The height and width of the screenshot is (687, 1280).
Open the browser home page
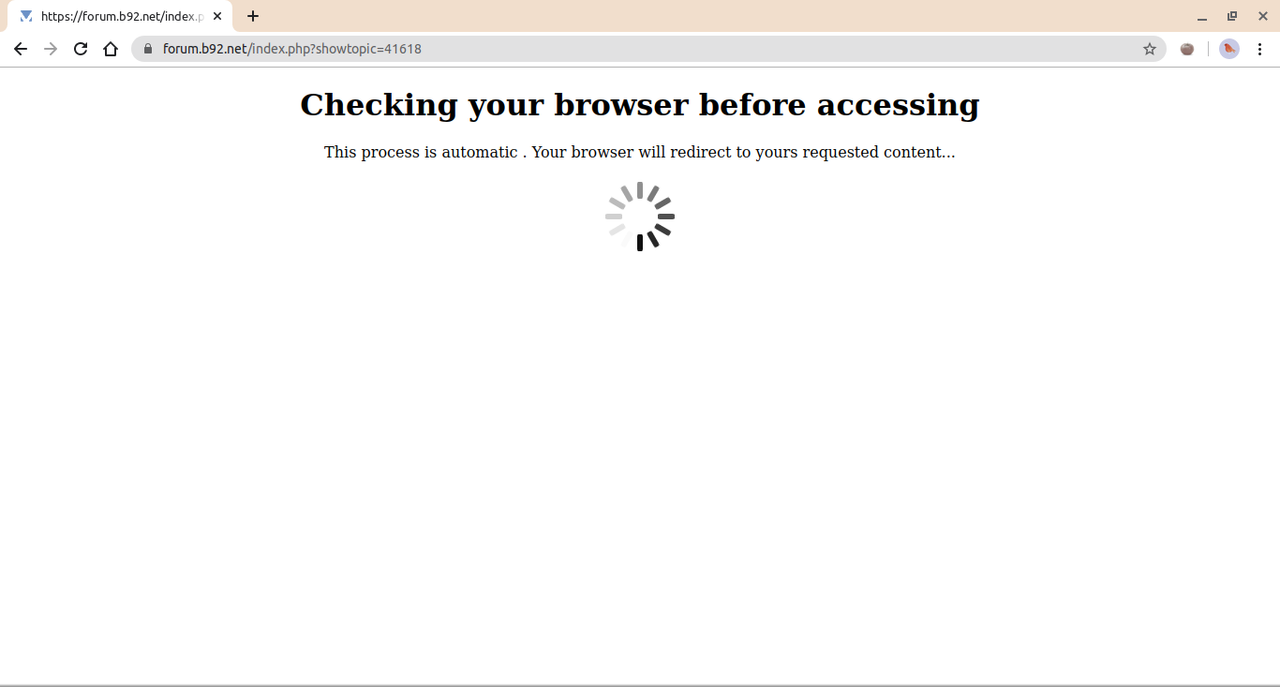point(111,49)
